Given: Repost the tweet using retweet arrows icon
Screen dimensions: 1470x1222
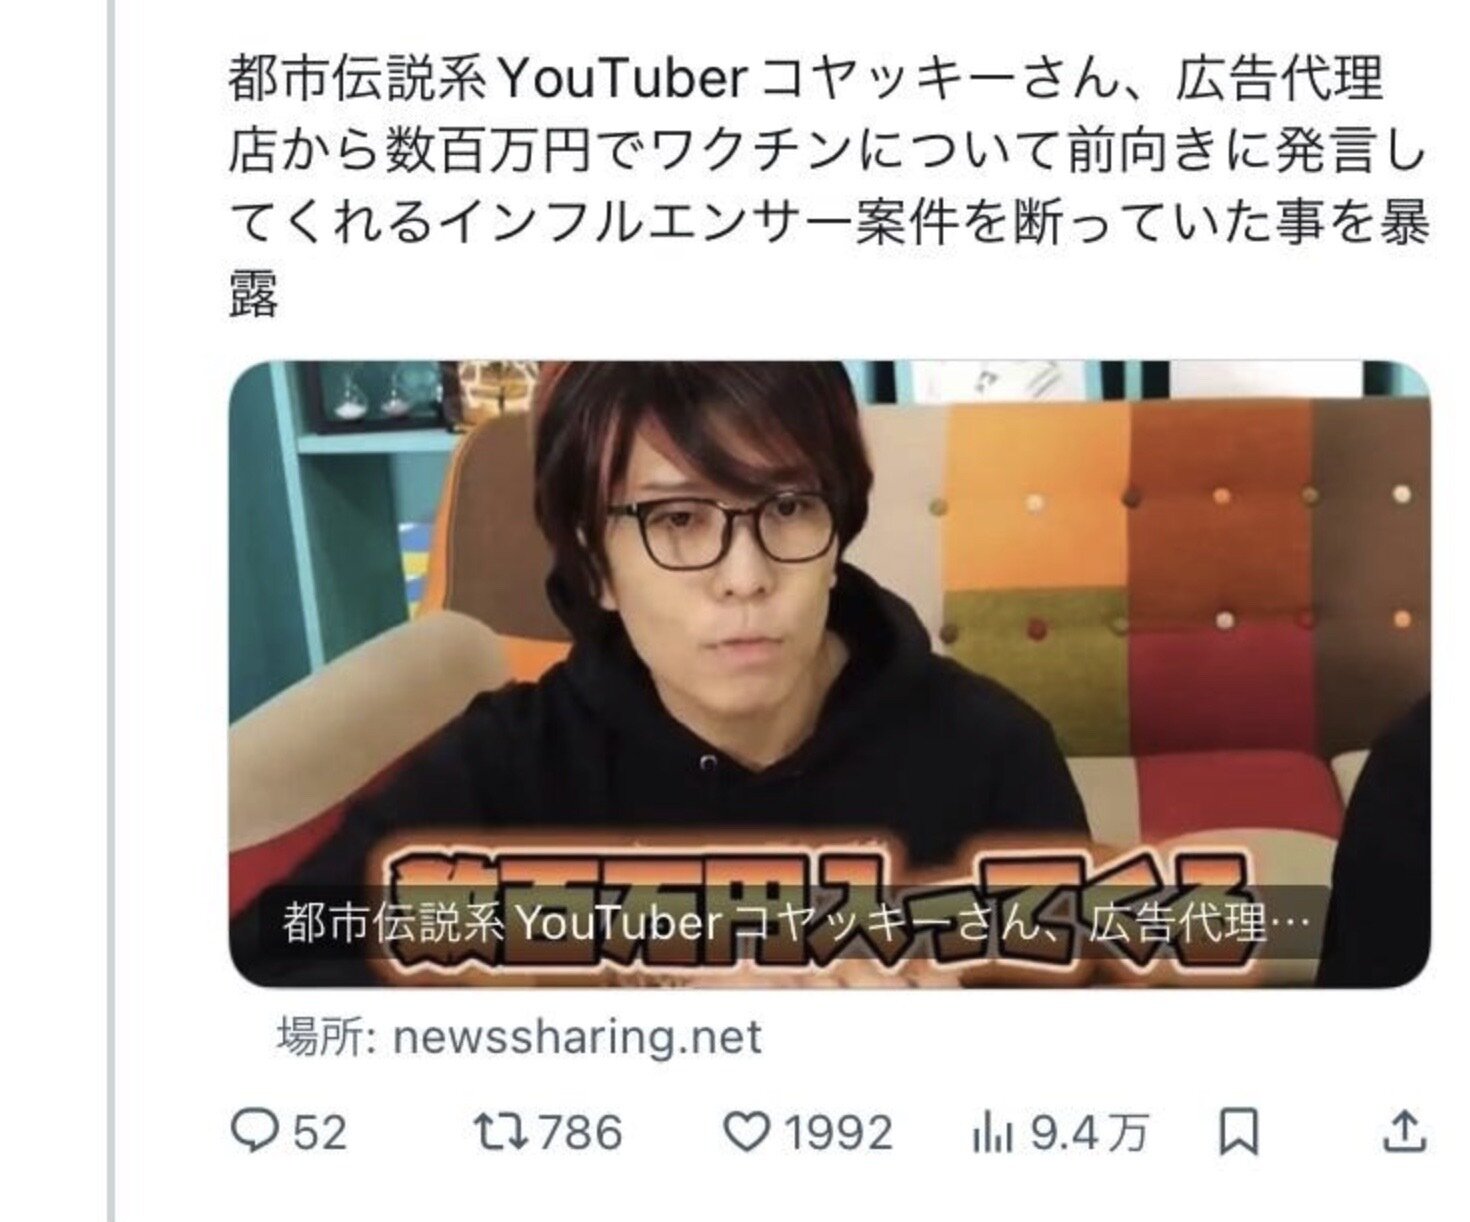Looking at the screenshot, I should 498,1133.
